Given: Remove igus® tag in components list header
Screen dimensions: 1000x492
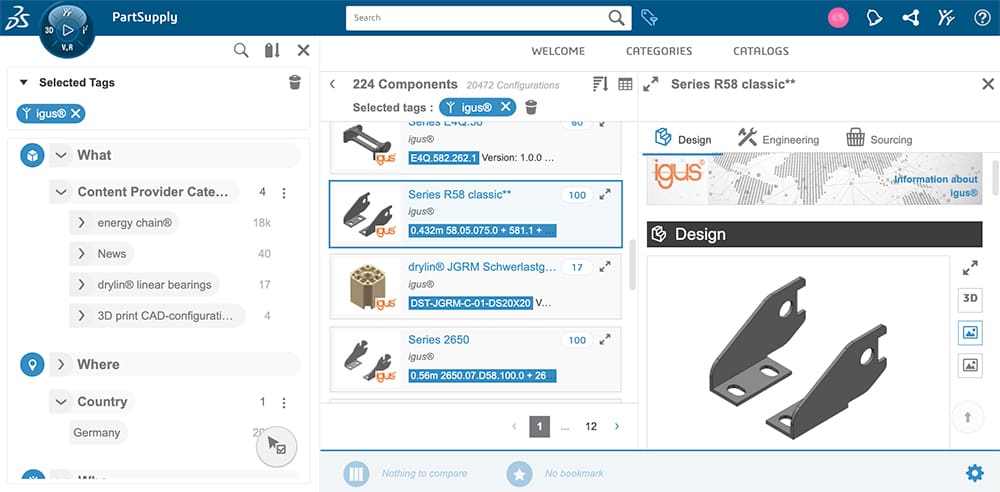Looking at the screenshot, I should coord(505,107).
